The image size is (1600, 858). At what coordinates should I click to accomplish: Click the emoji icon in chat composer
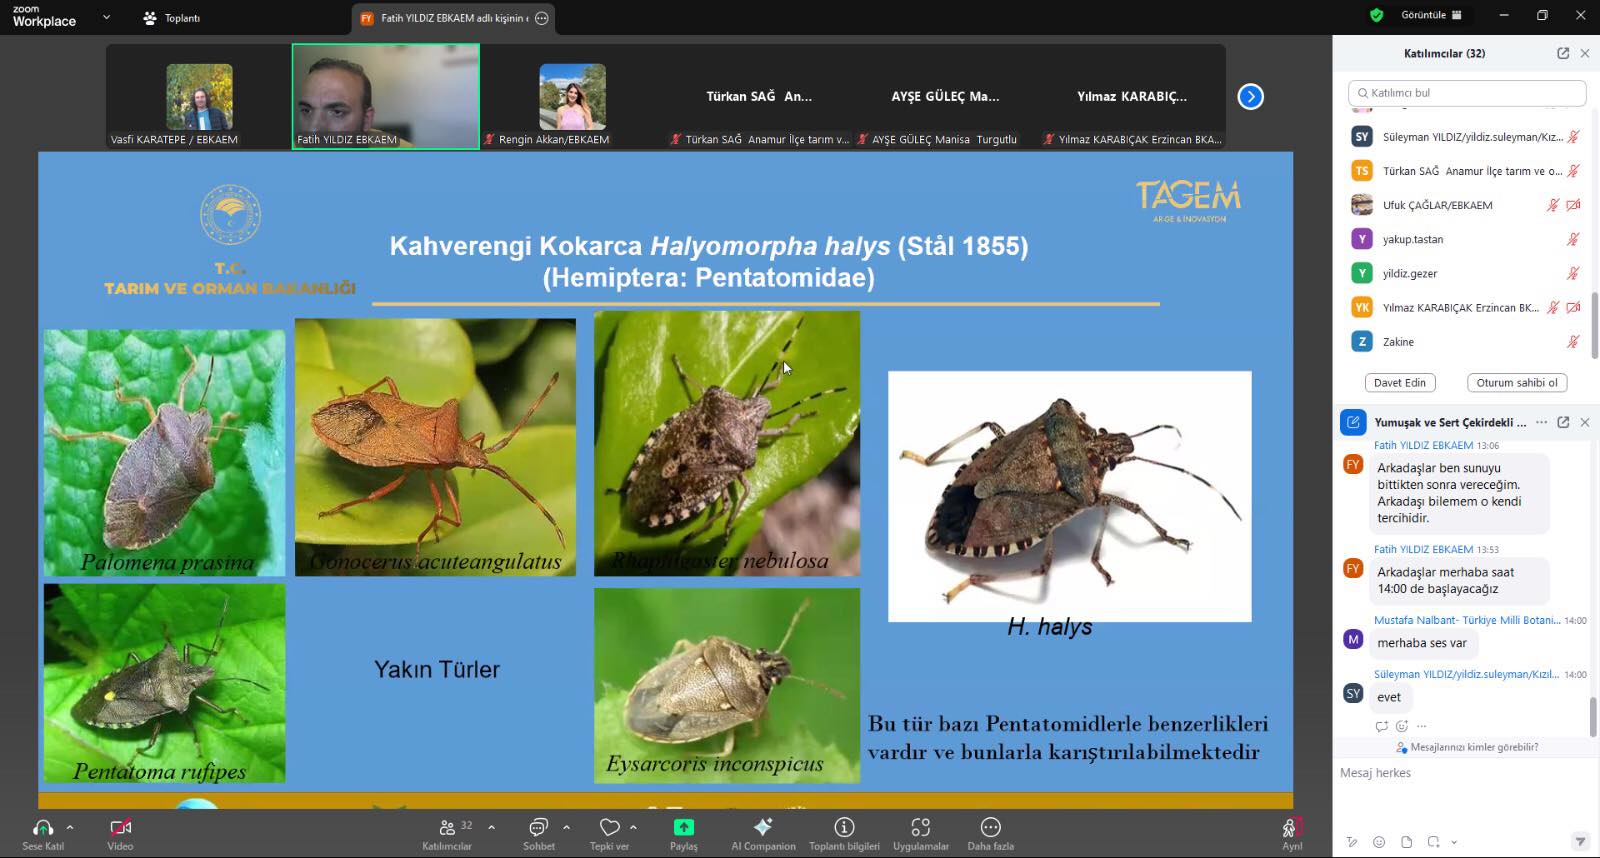pos(1379,842)
